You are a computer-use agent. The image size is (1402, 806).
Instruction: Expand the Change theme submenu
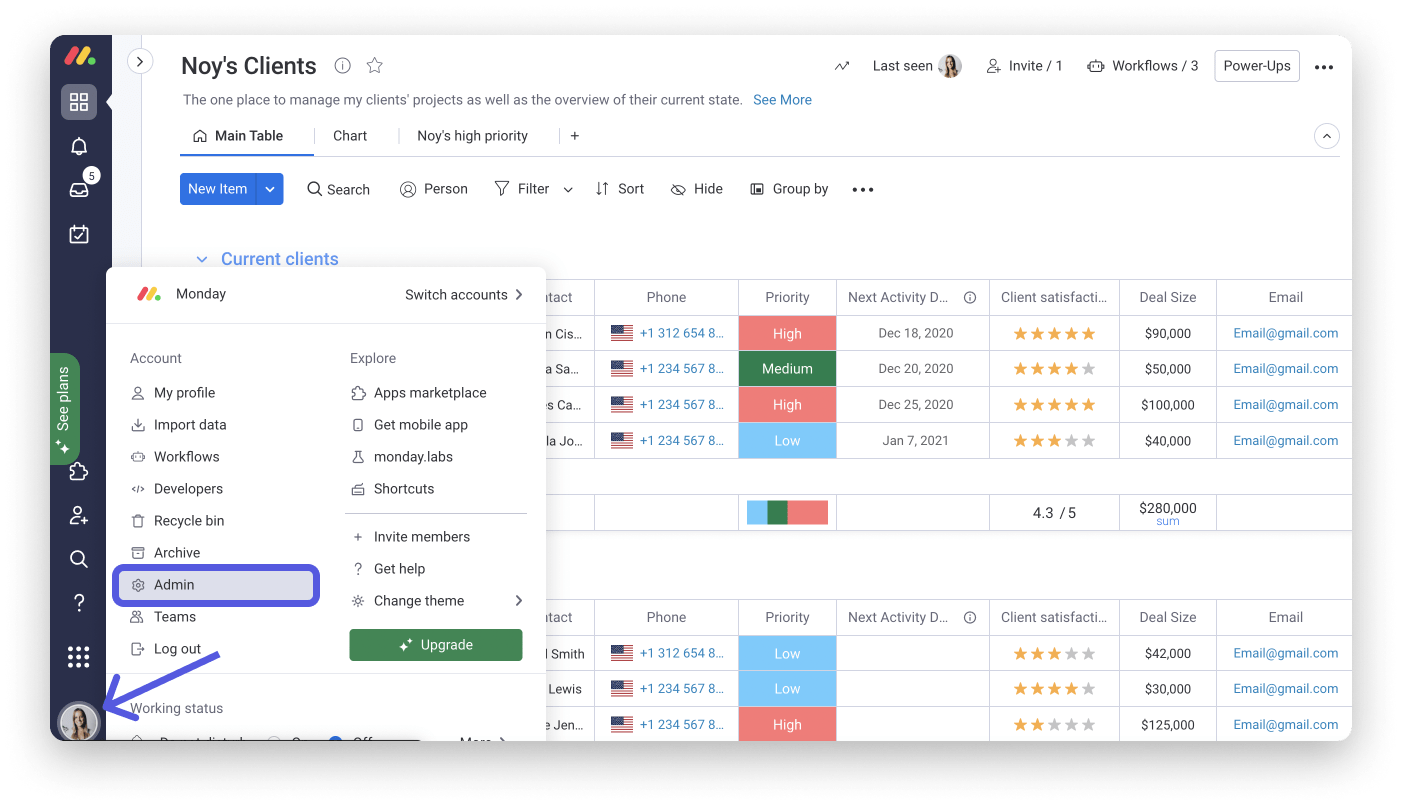(x=519, y=600)
